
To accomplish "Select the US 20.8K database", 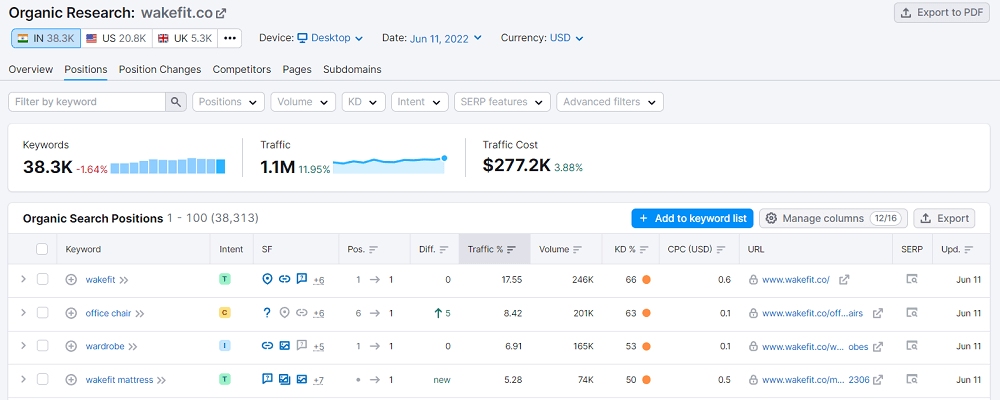I will pos(115,38).
